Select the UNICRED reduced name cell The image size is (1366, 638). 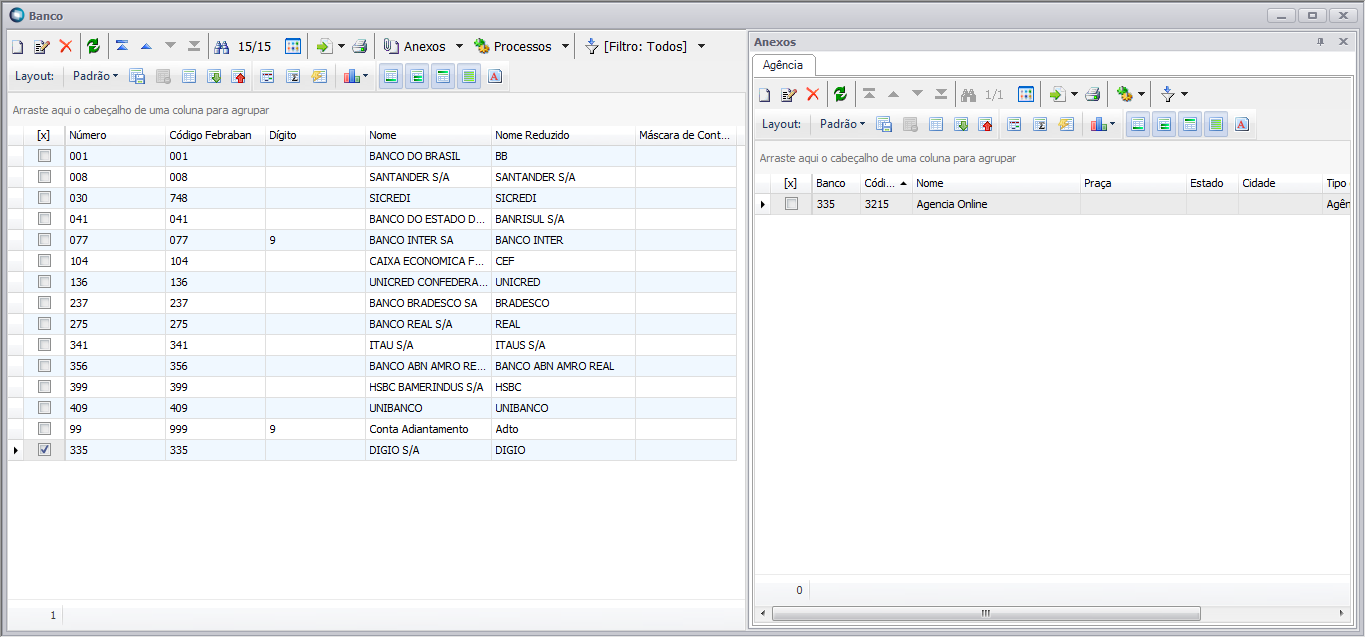click(x=563, y=282)
